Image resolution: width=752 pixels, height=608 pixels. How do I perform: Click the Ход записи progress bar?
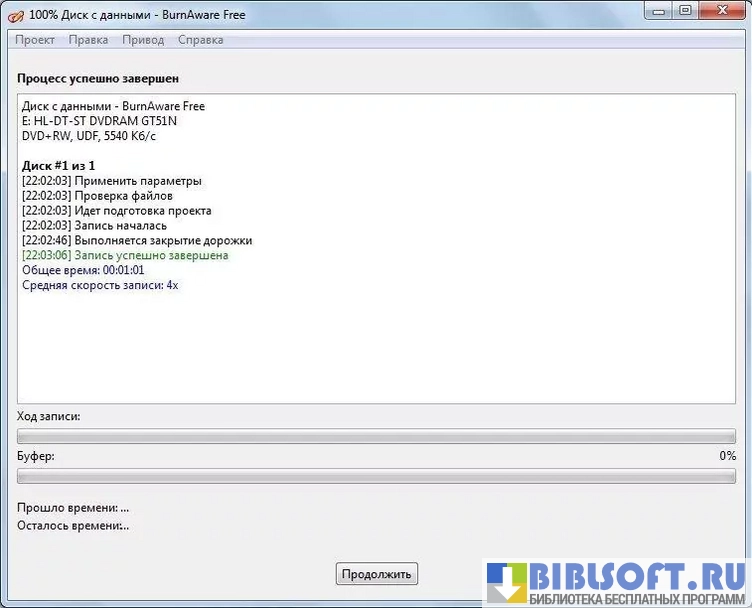(376, 435)
